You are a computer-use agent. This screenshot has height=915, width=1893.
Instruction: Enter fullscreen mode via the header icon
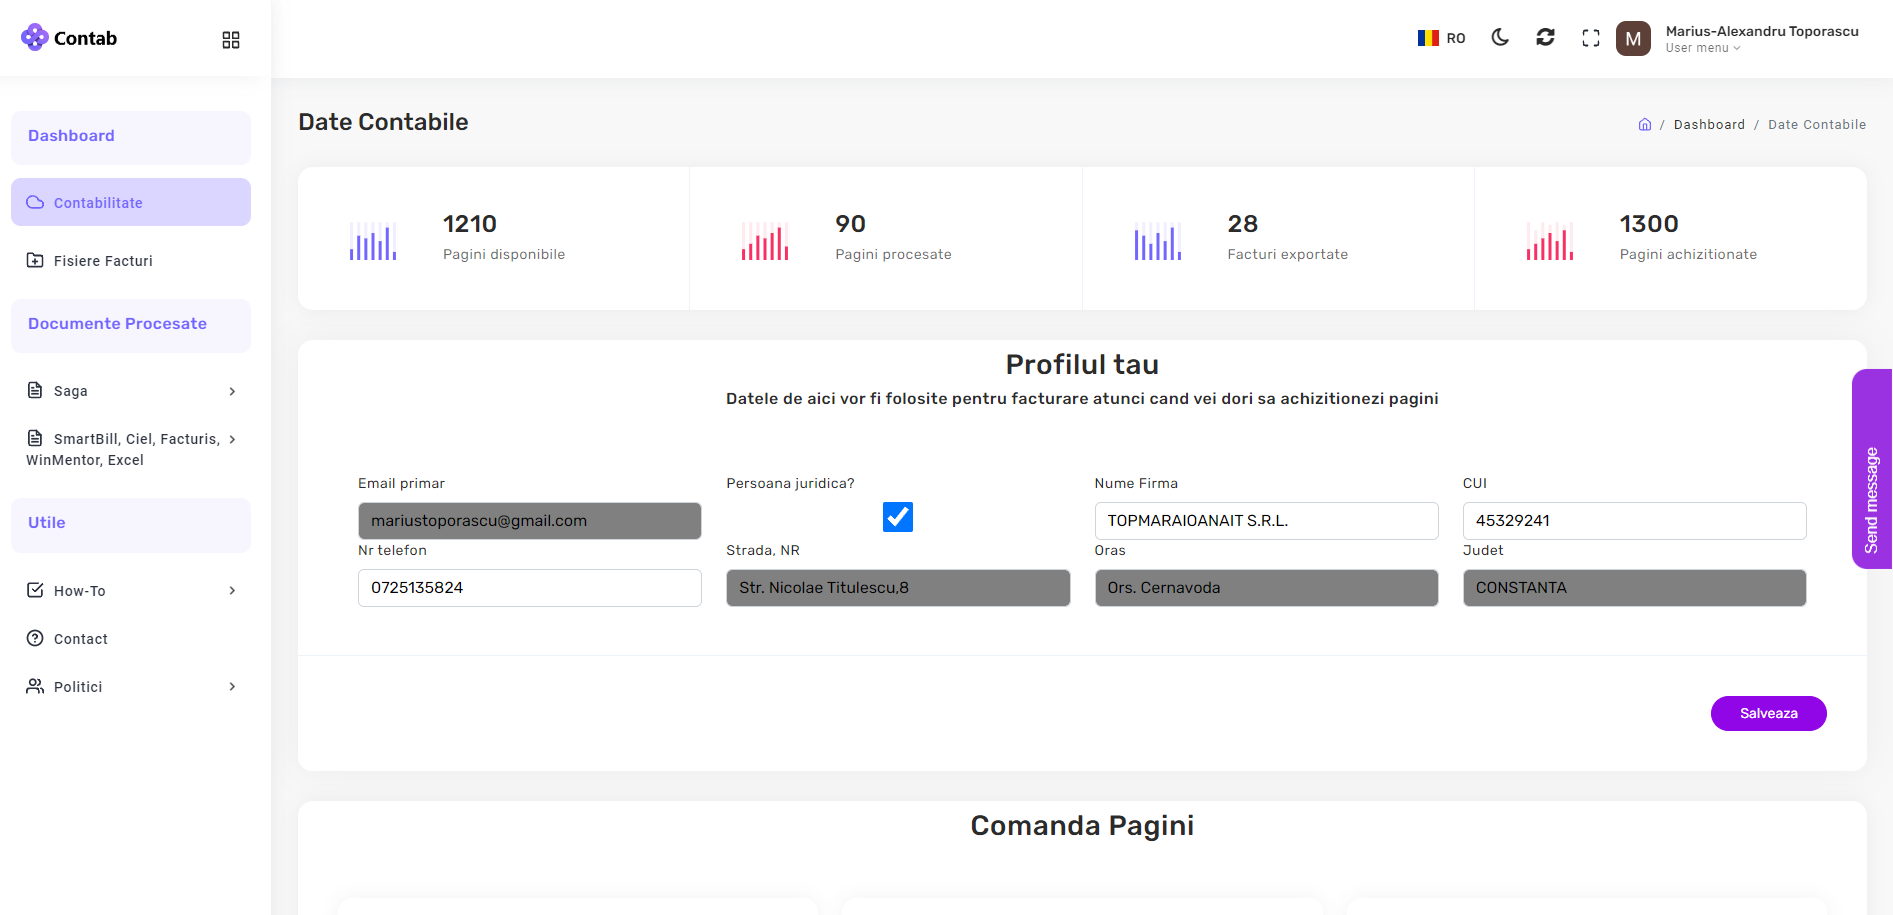click(1591, 38)
